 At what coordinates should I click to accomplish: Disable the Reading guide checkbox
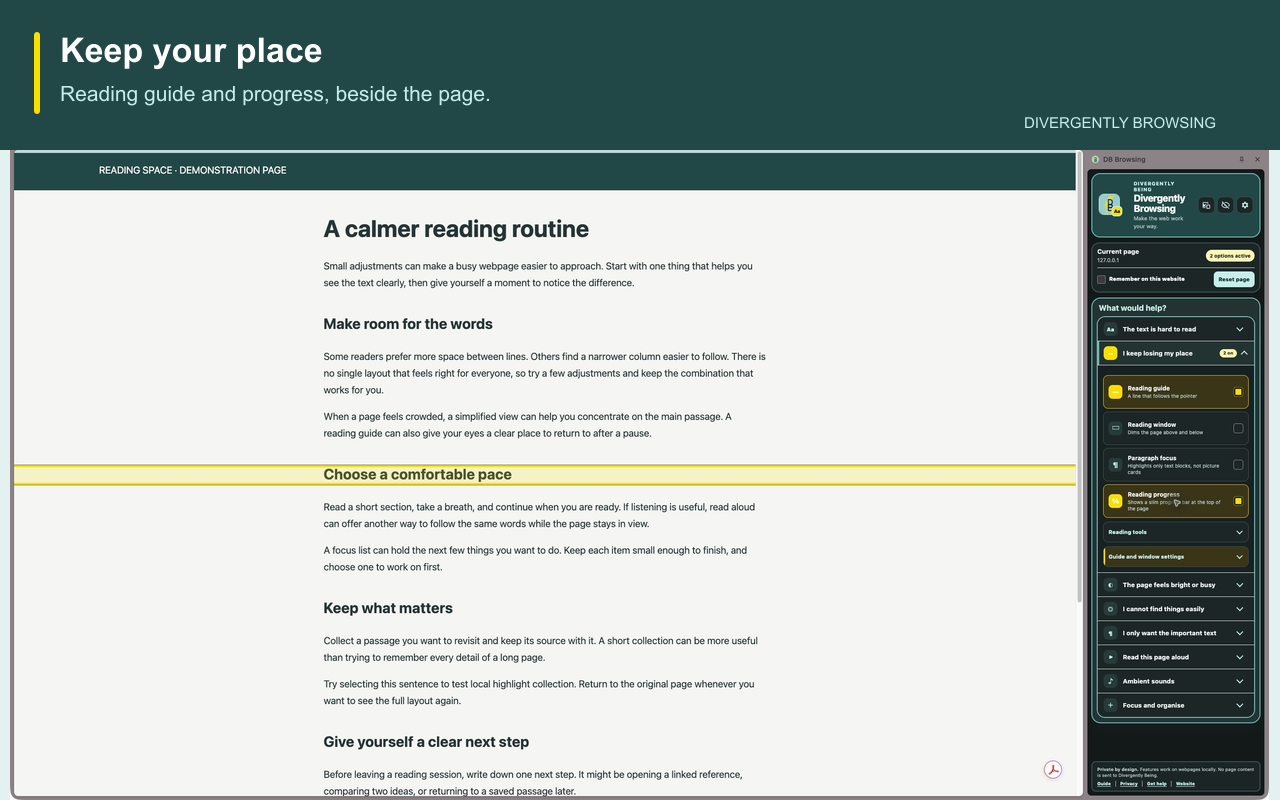pos(1238,392)
